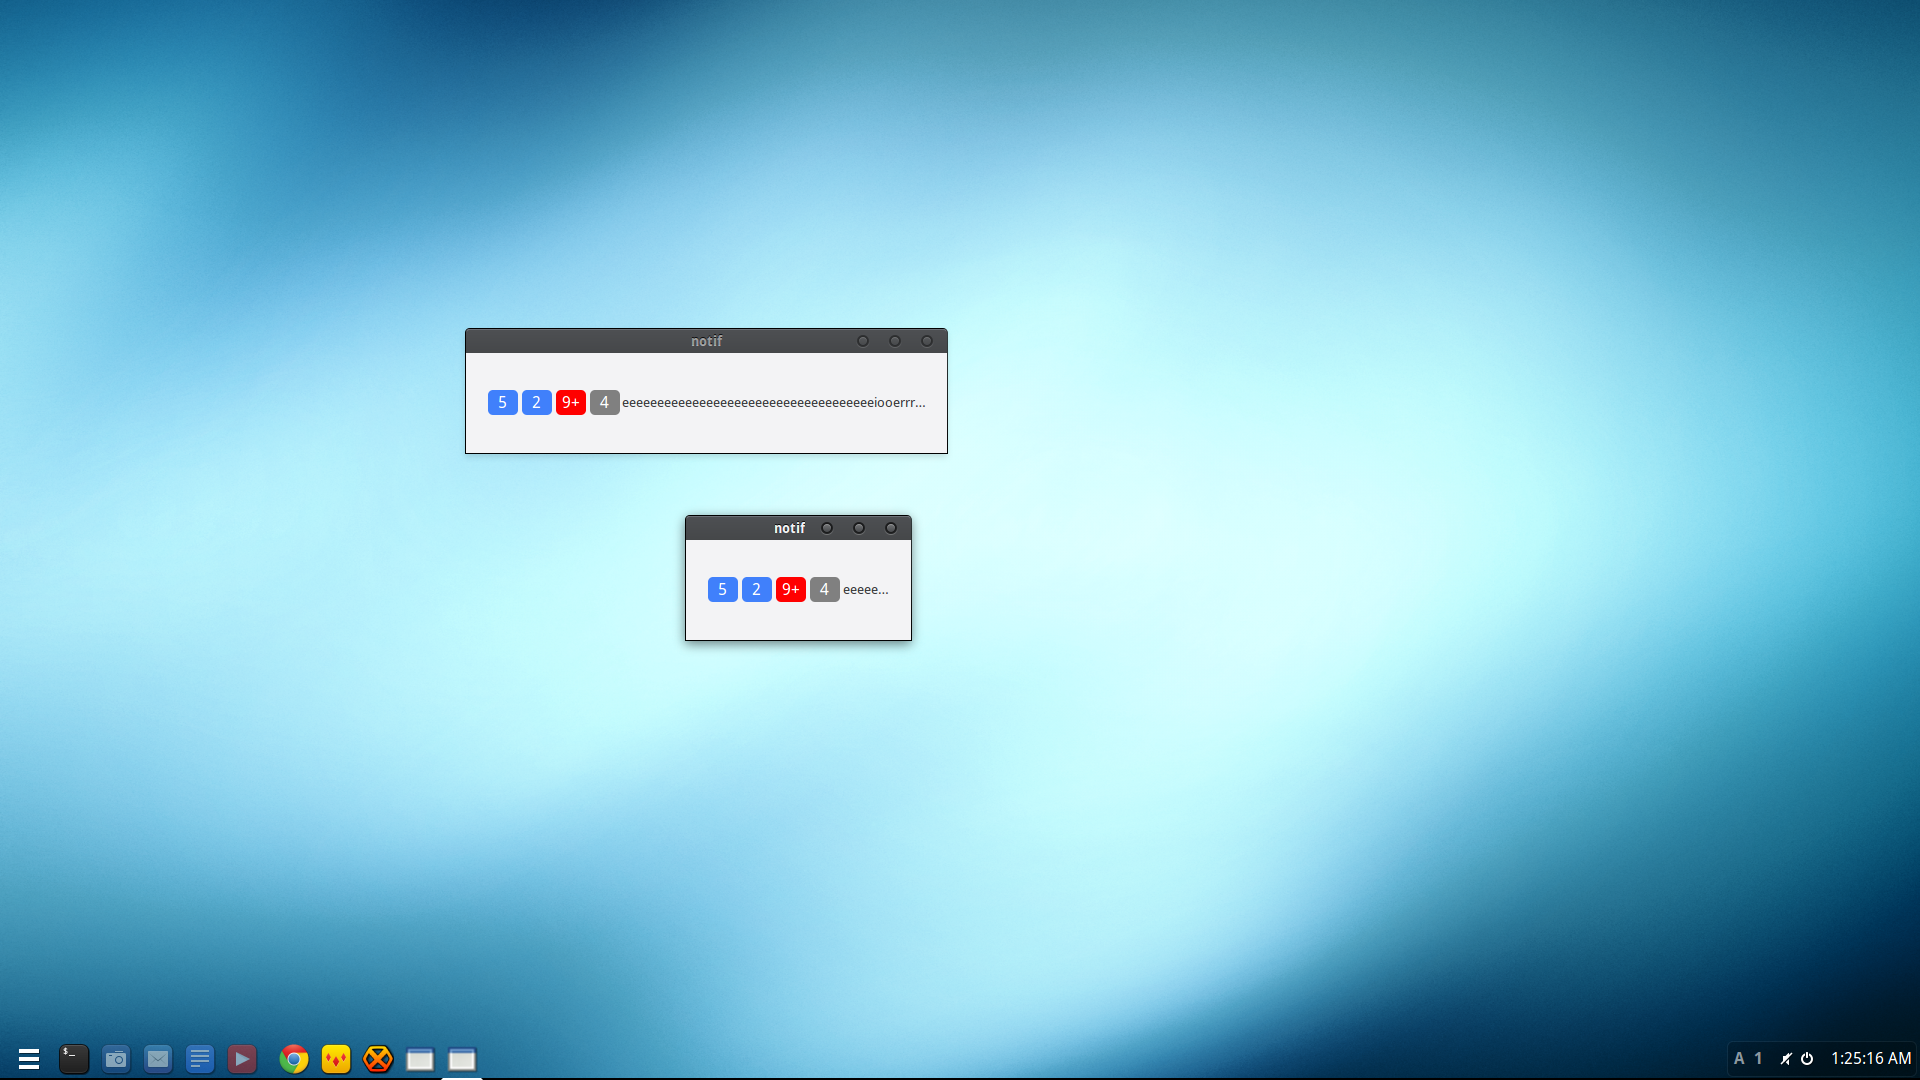Launch Google Chrome from the taskbar
Image resolution: width=1920 pixels, height=1080 pixels.
[294, 1059]
